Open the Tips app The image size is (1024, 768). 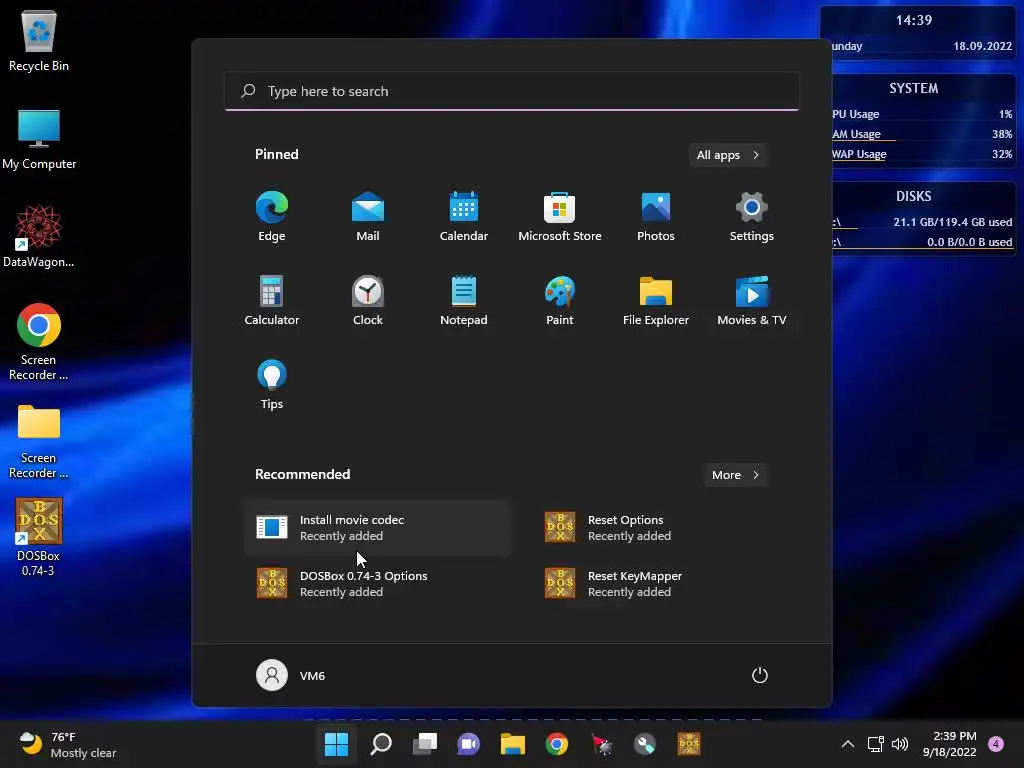pos(272,385)
